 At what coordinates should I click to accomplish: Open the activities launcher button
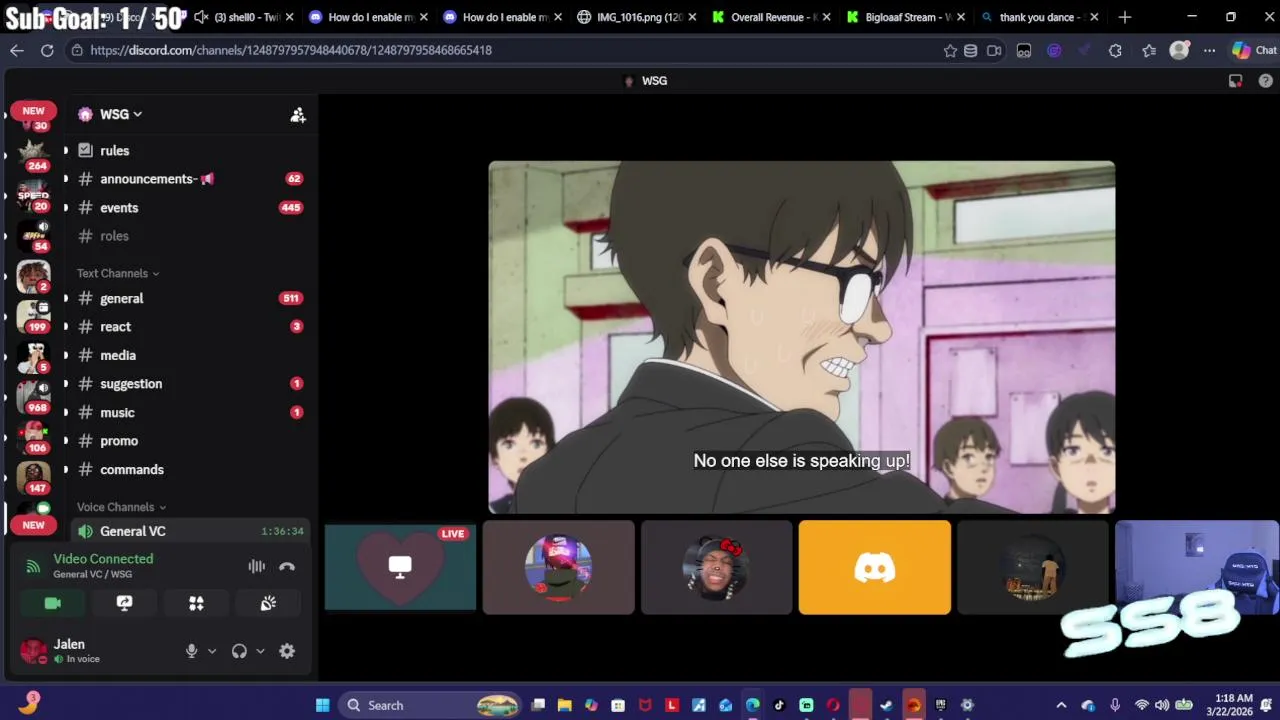click(x=196, y=603)
